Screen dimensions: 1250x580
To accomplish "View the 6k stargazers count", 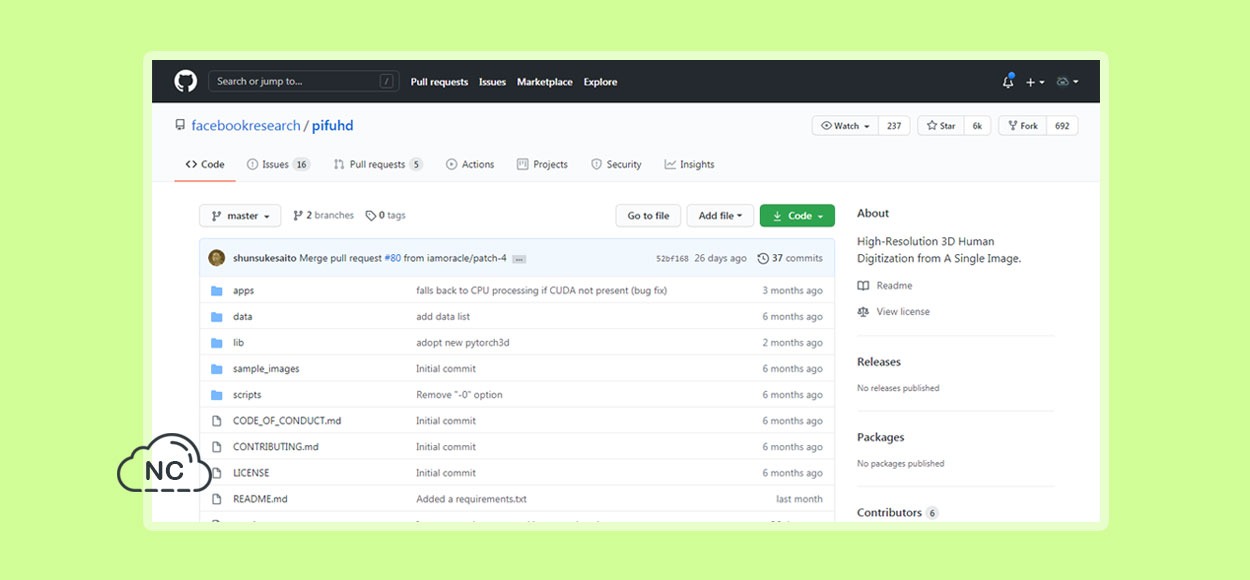I will 977,126.
